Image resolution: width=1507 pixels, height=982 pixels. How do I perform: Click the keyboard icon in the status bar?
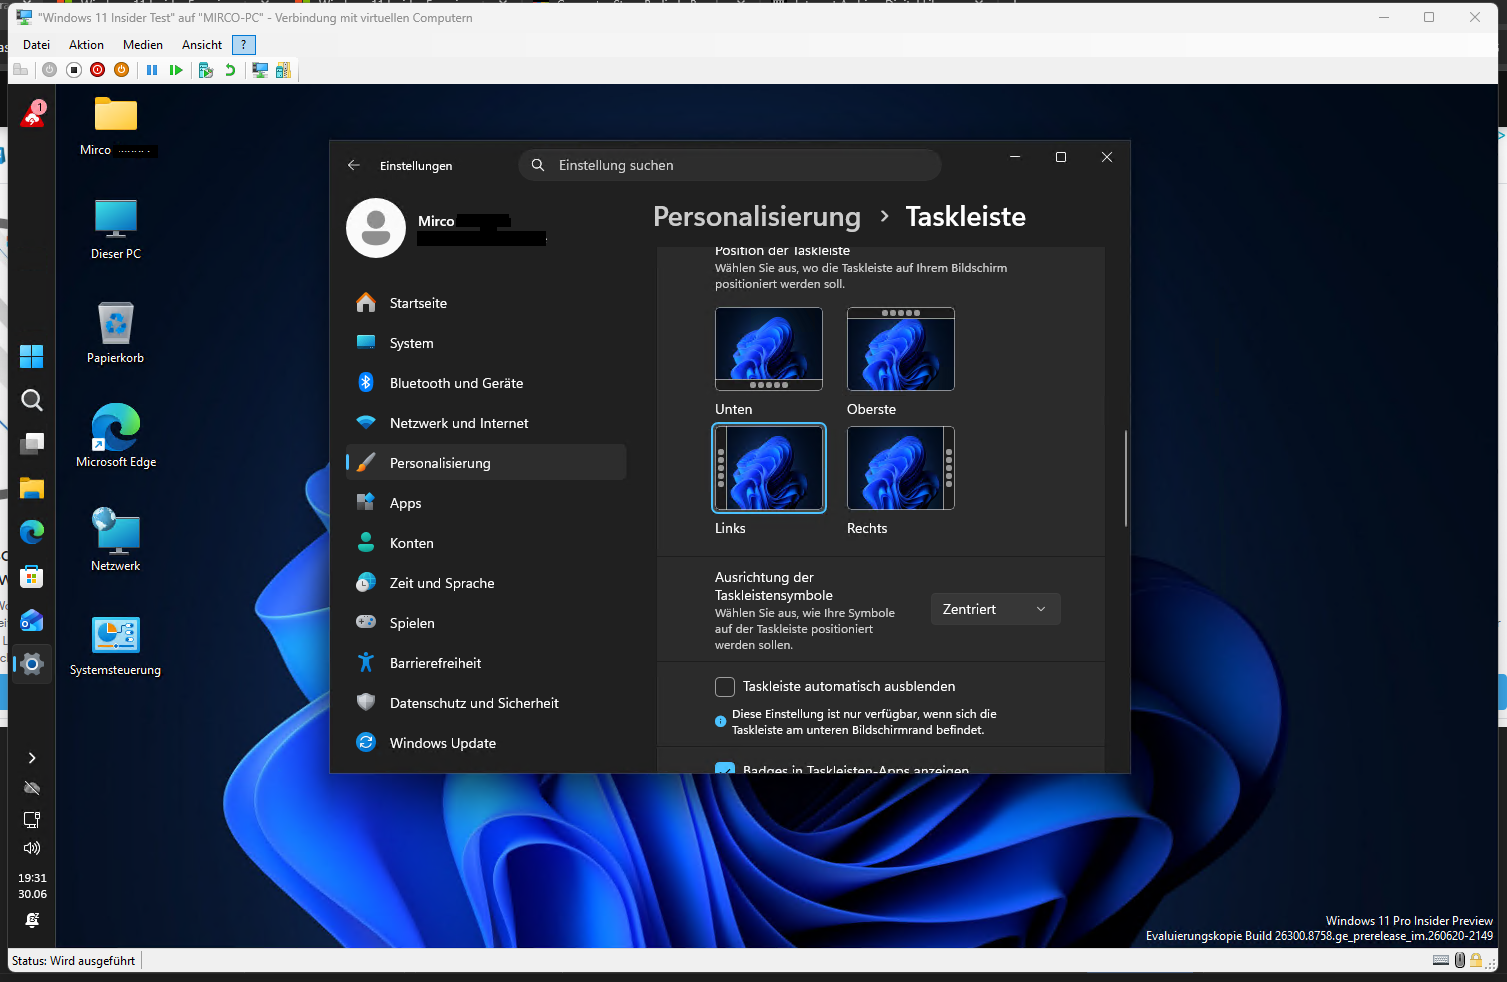coord(1441,960)
